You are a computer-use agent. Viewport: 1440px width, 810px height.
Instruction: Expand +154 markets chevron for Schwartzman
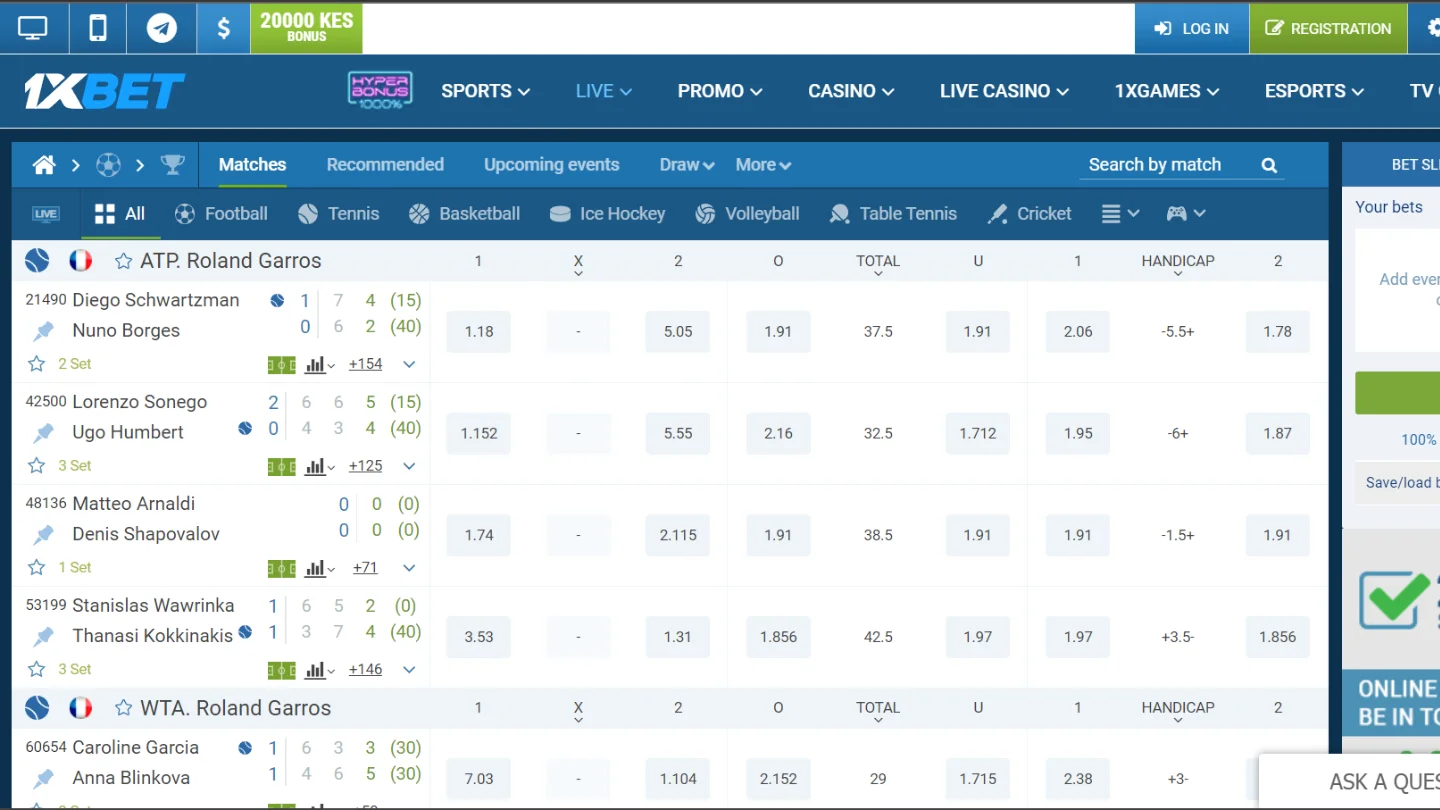coord(409,365)
